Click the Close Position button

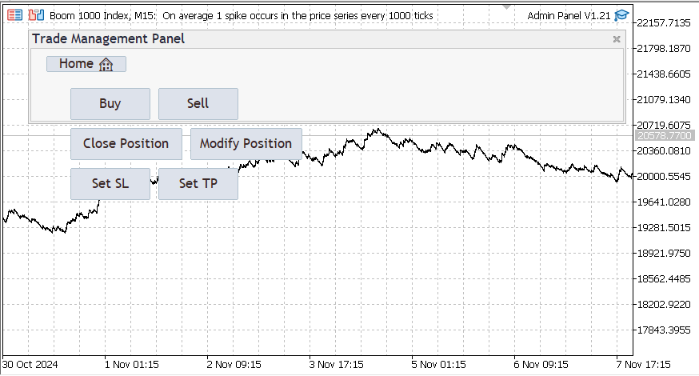tap(126, 144)
